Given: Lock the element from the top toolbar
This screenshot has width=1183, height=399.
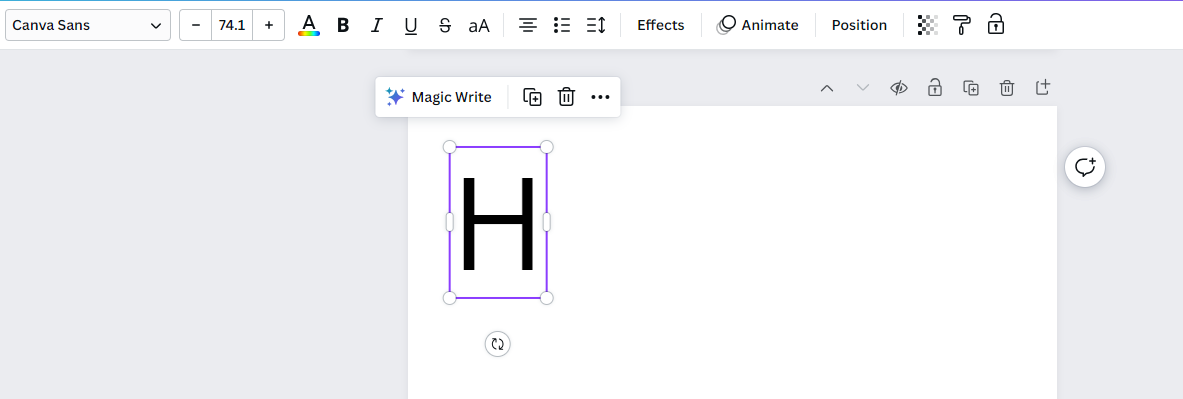Looking at the screenshot, I should [x=996, y=25].
